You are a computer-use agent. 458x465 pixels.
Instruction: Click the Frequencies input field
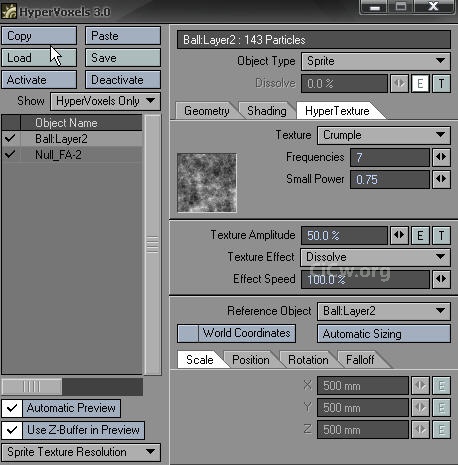(x=390, y=157)
